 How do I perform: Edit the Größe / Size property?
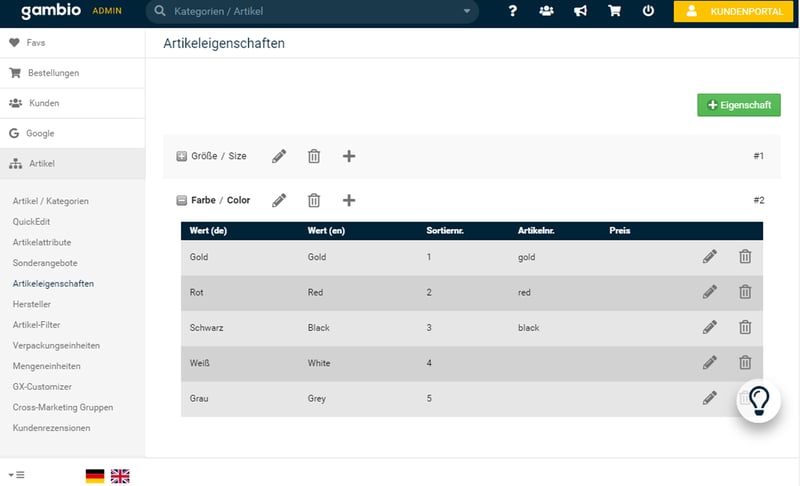(279, 156)
